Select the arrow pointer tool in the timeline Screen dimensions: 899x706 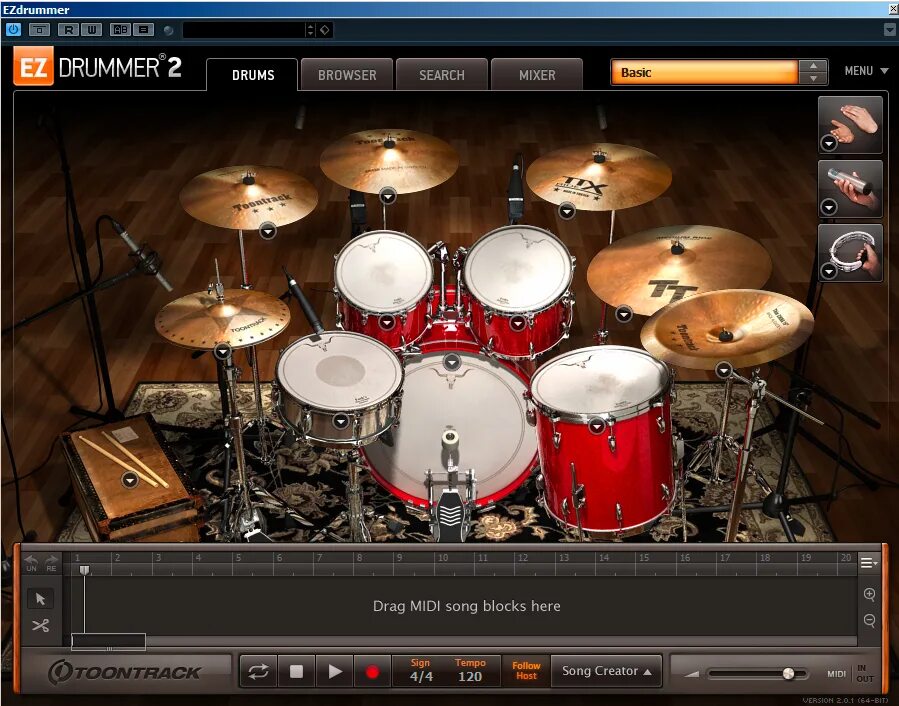pos(40,597)
